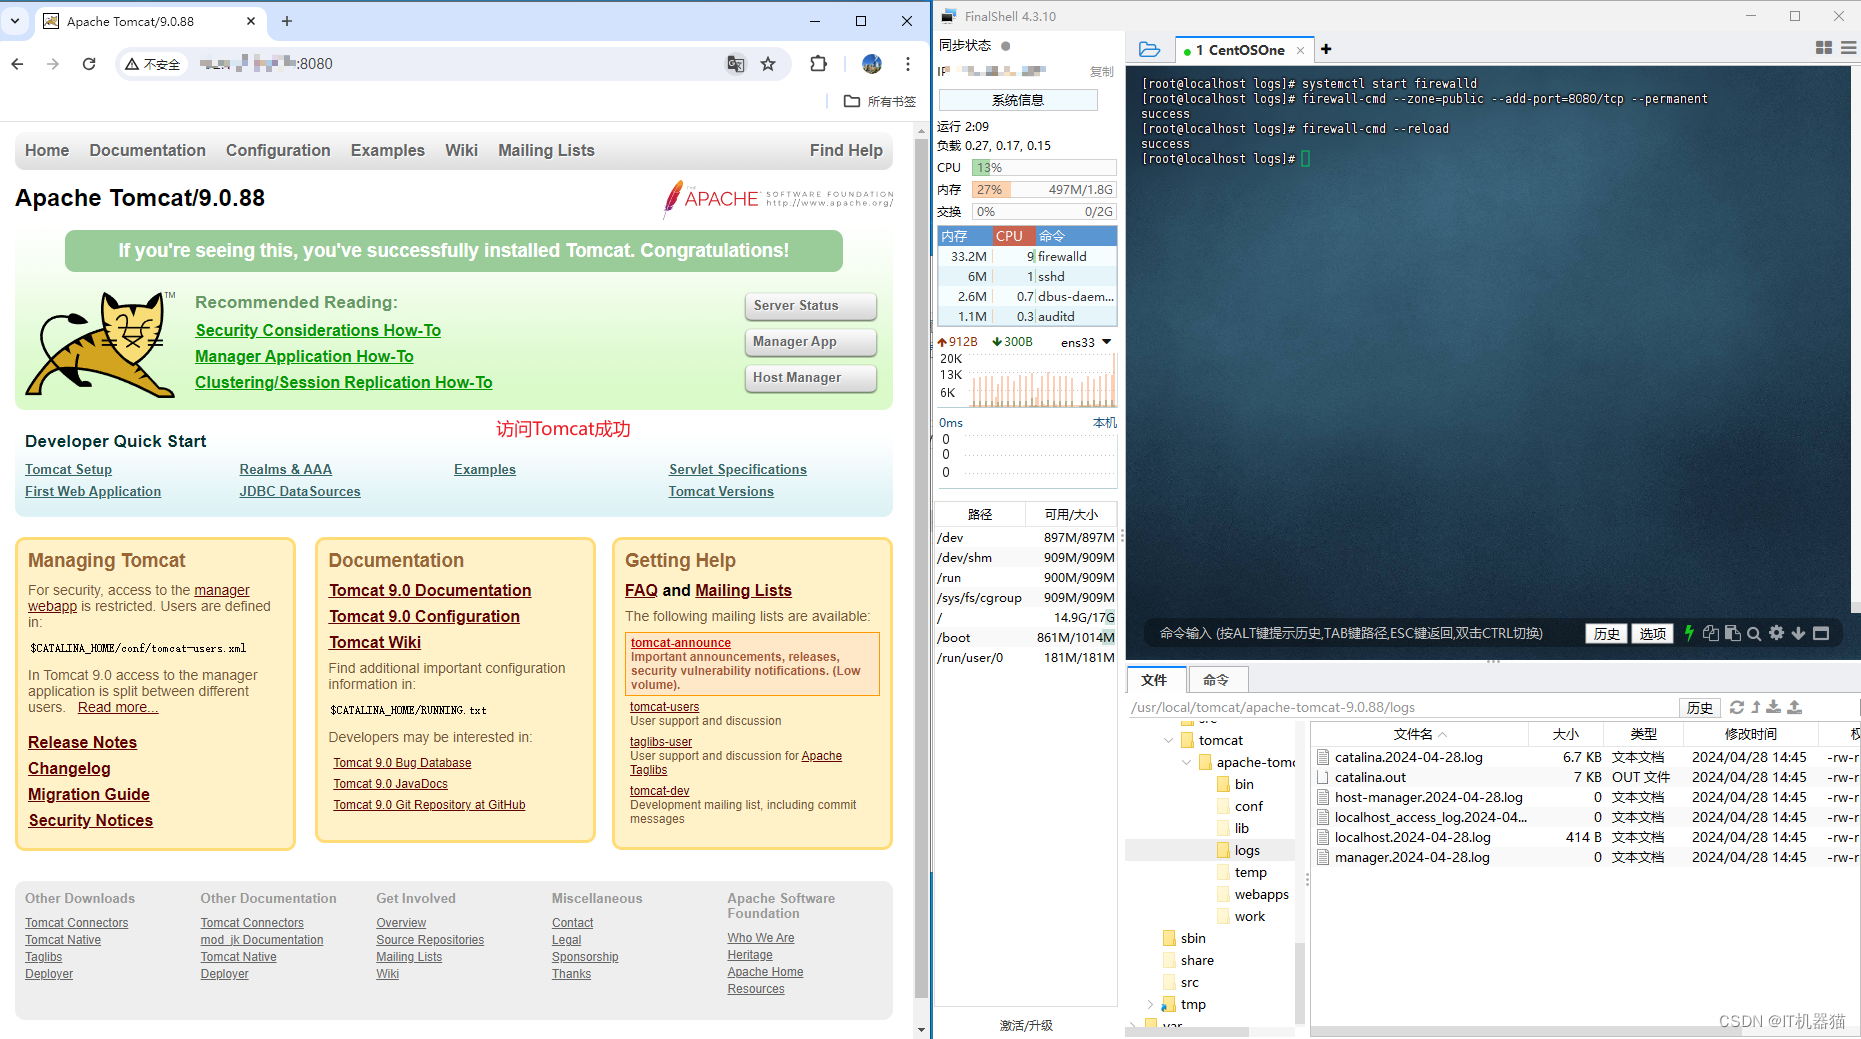Switch FinalShell to grid layout view
1861x1039 pixels.
point(1824,48)
